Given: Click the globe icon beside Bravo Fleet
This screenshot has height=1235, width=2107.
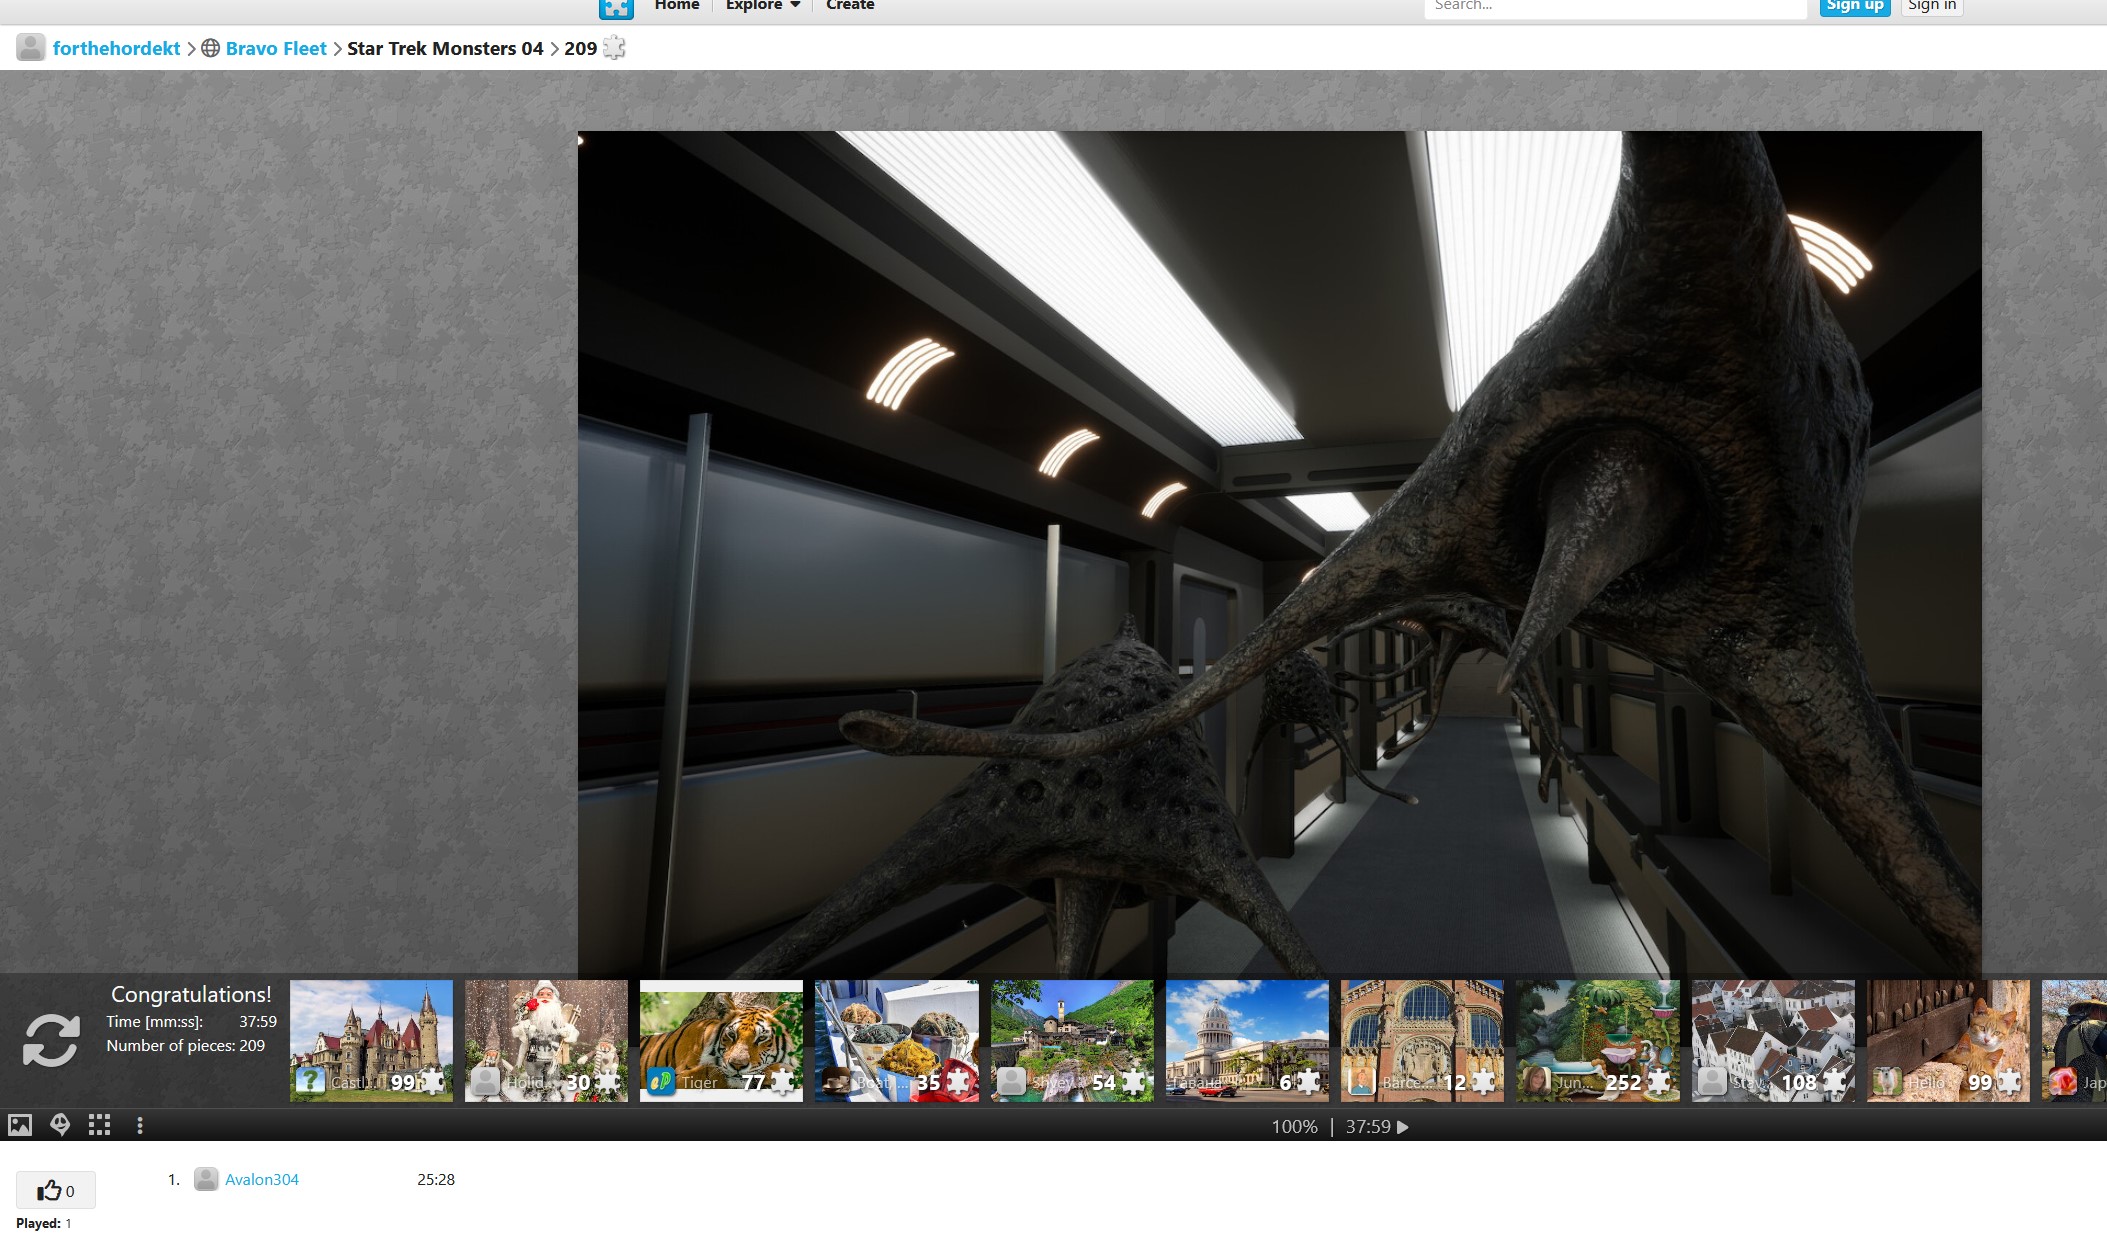Looking at the screenshot, I should pos(210,48).
